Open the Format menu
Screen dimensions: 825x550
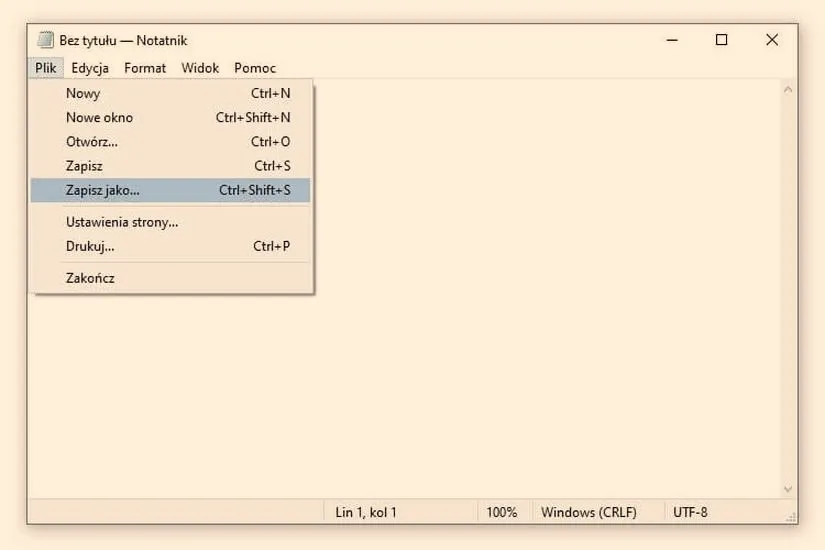click(145, 68)
